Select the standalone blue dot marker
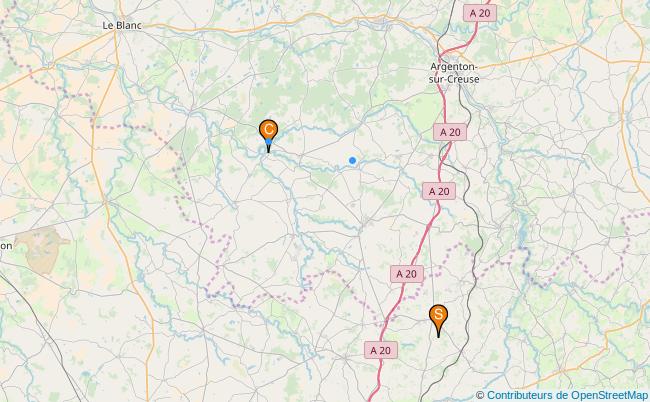The image size is (650, 402). pyautogui.click(x=352, y=160)
